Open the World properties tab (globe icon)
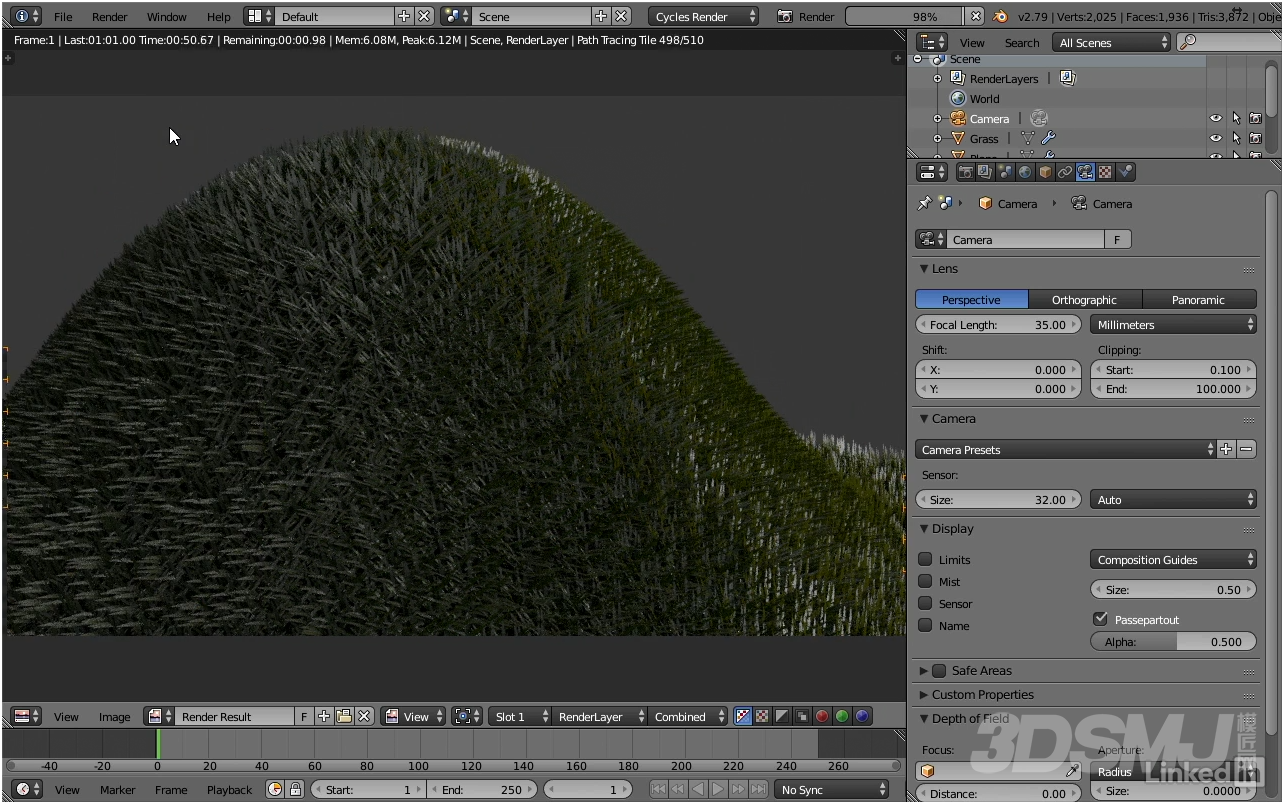The width and height of the screenshot is (1284, 804). (x=1025, y=172)
